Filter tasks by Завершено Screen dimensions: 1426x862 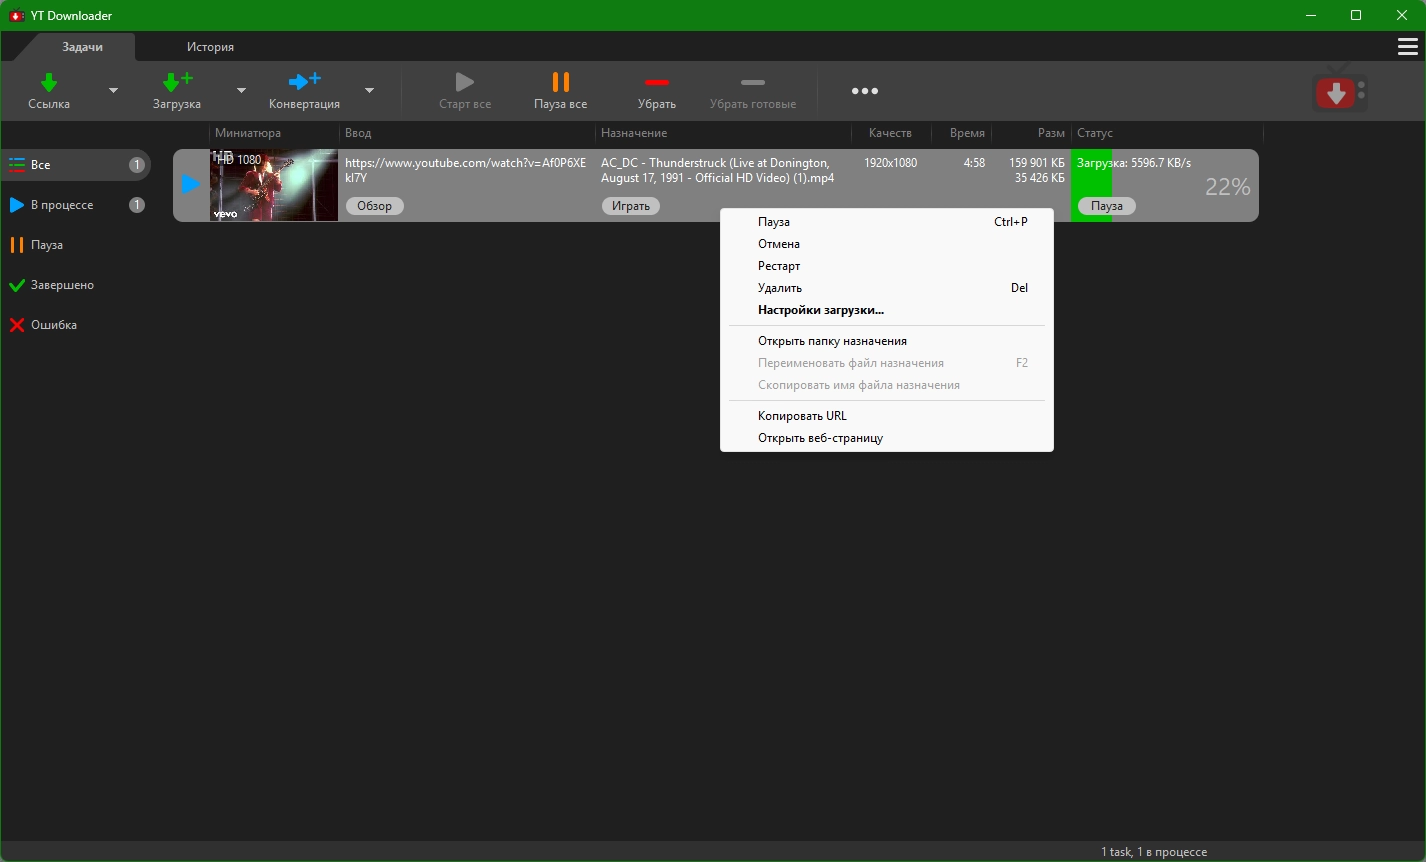click(75, 285)
